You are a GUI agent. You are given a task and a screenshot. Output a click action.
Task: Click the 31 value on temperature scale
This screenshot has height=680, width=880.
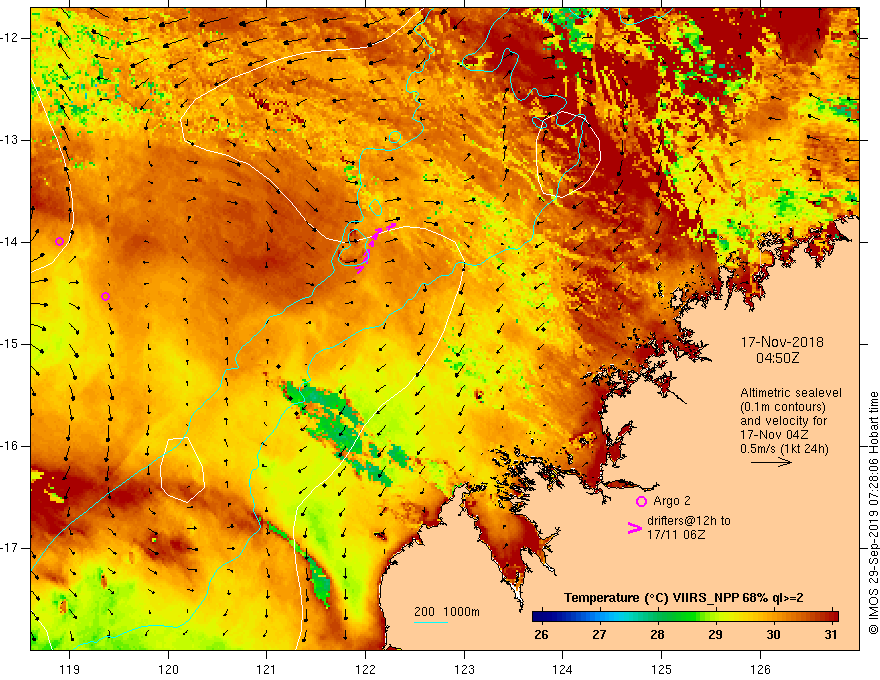pyautogui.click(x=831, y=635)
